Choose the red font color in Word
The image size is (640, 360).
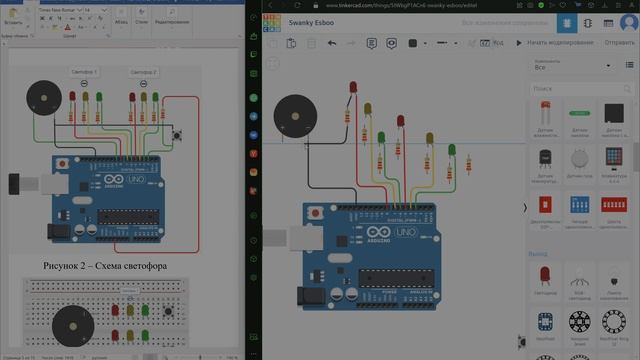tap(68, 27)
